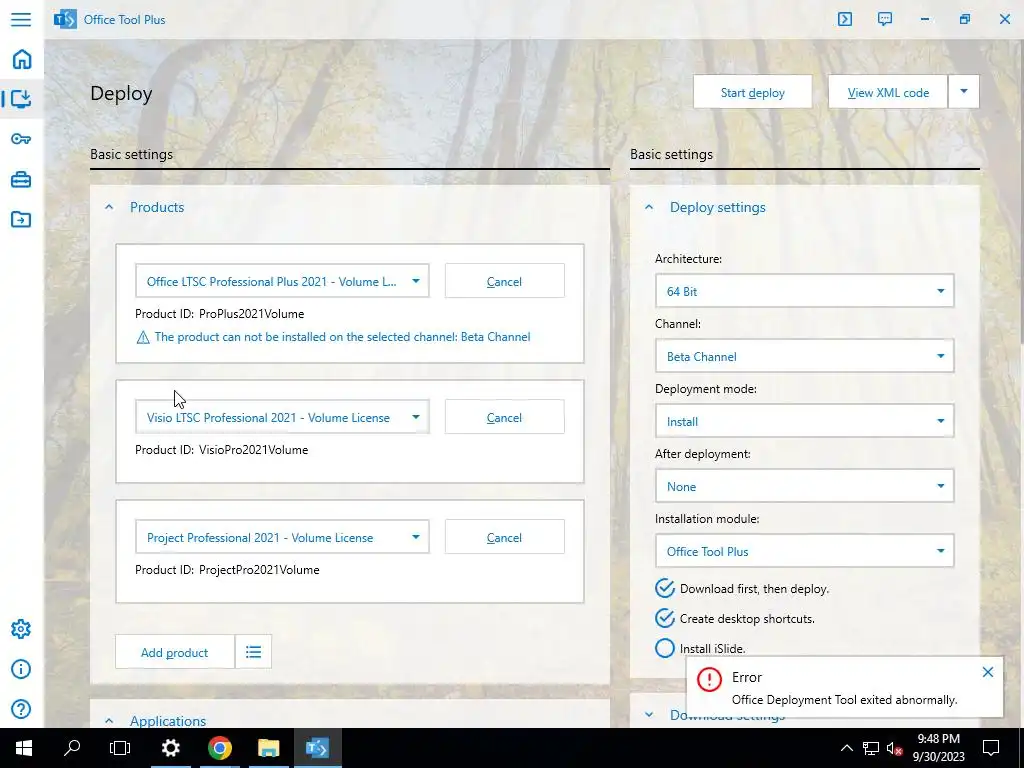Open the network tray icon
Viewport: 1024px width, 768px height.
click(x=871, y=748)
